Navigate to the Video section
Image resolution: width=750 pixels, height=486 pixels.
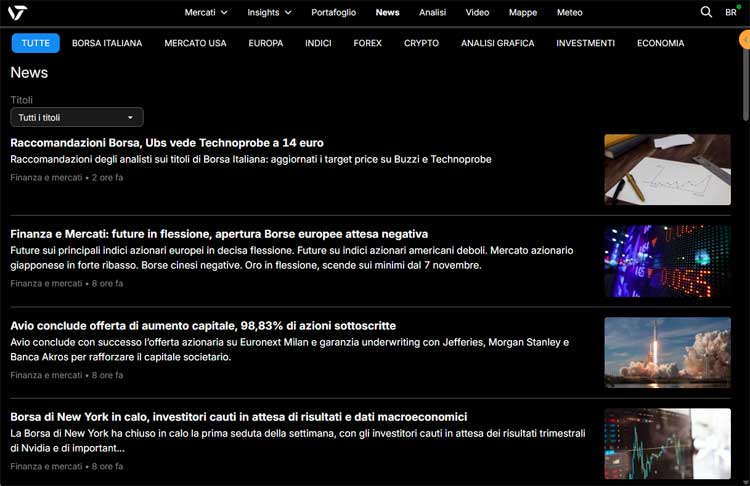pyautogui.click(x=477, y=12)
